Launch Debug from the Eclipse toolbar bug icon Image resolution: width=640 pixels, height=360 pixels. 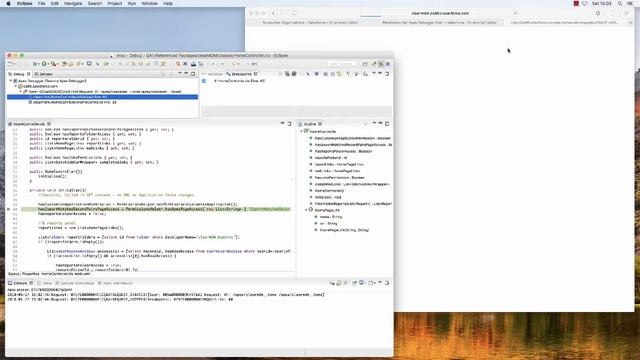coord(36,64)
